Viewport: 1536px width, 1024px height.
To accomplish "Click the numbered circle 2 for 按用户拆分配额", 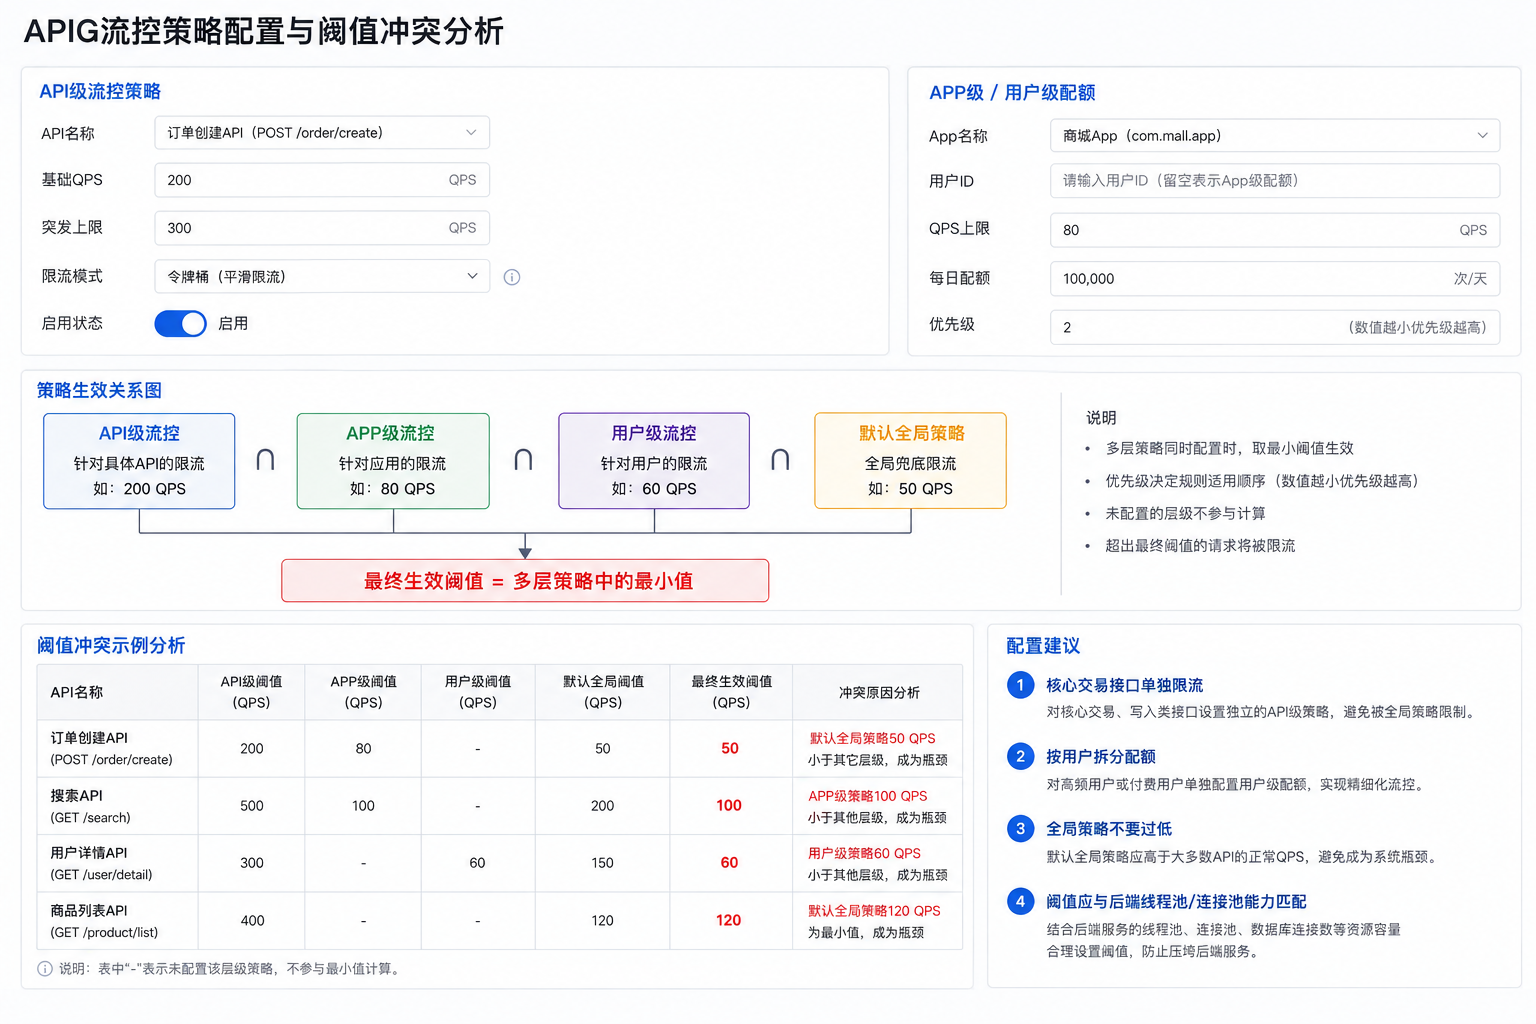I will 1020,756.
